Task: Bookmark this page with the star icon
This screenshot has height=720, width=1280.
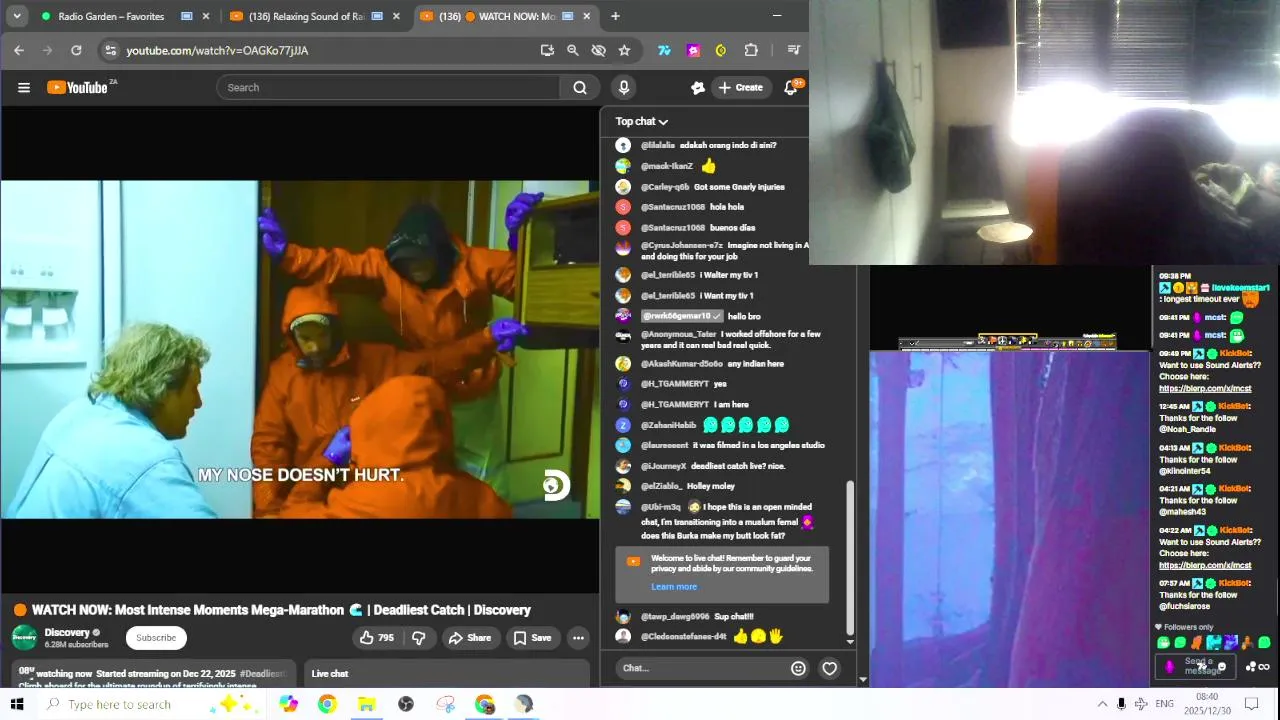Action: point(624,50)
